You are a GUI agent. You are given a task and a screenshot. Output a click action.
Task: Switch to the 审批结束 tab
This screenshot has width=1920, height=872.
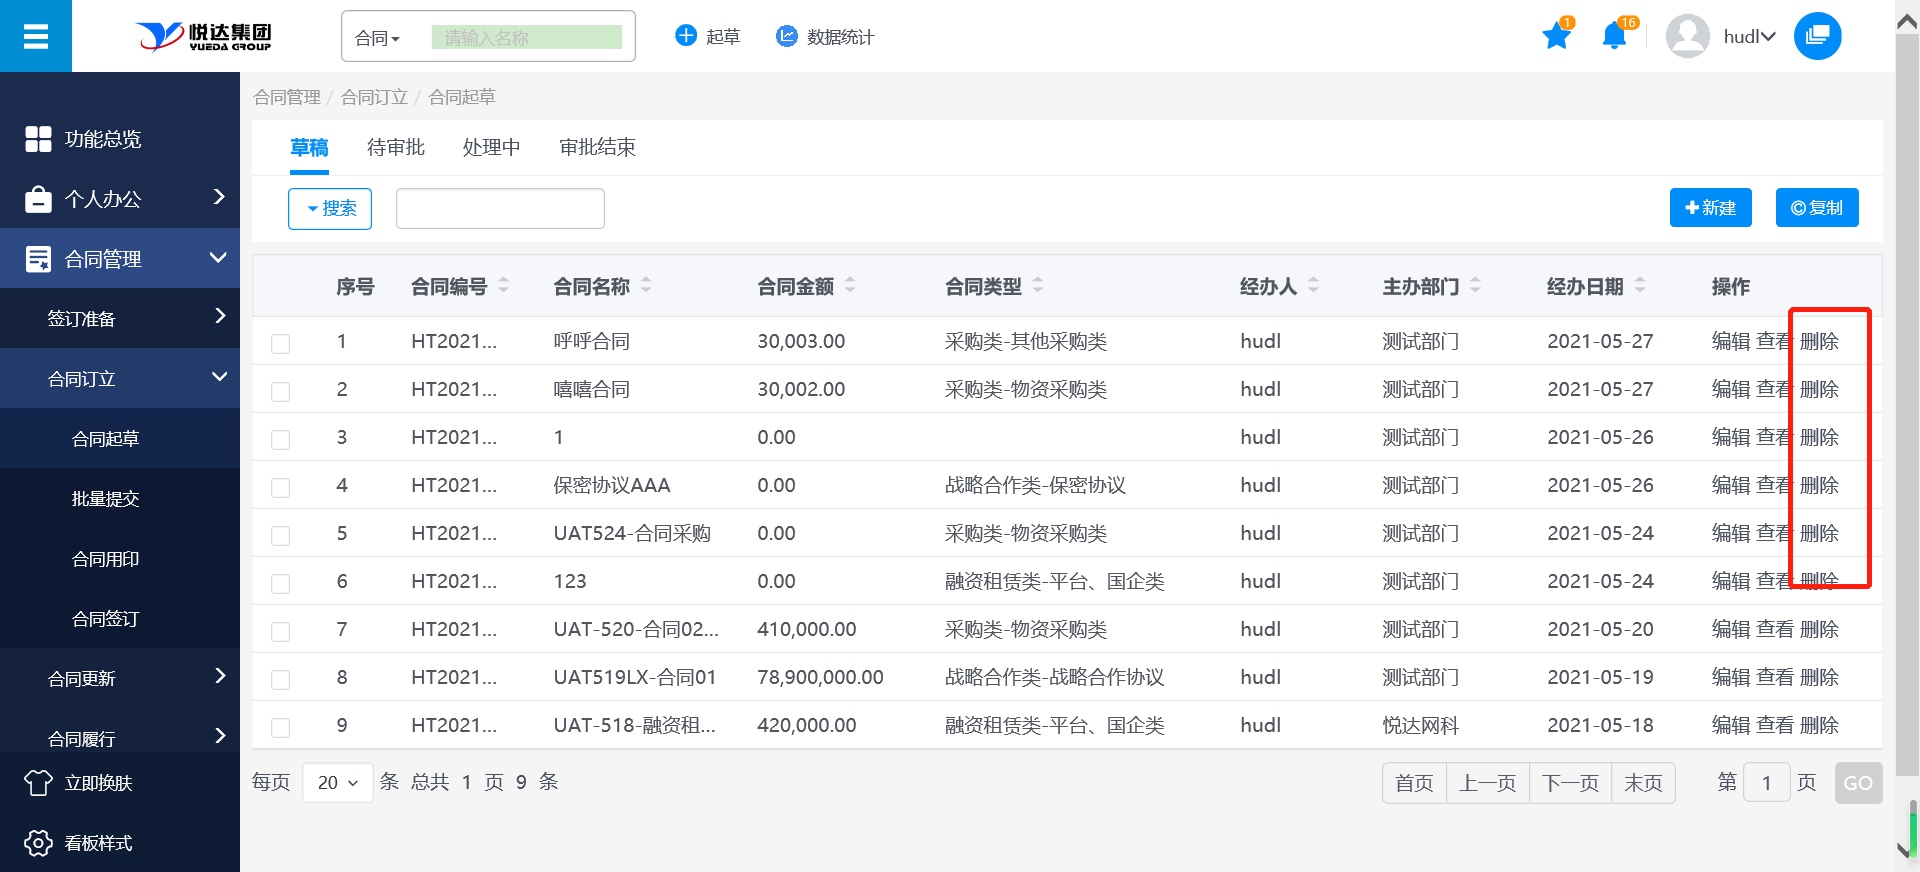pyautogui.click(x=597, y=148)
